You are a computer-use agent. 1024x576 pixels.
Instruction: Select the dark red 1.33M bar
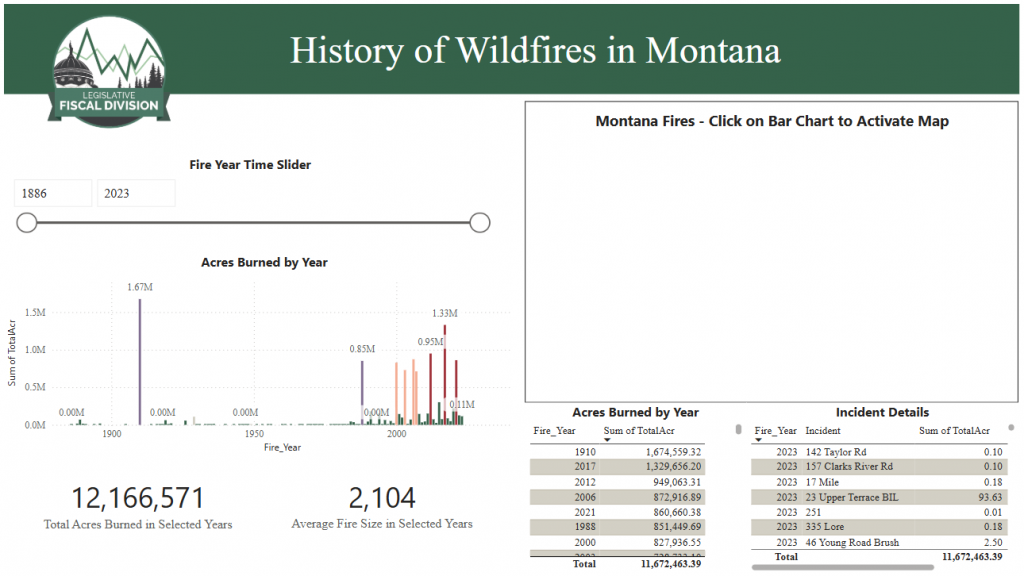[x=445, y=370]
